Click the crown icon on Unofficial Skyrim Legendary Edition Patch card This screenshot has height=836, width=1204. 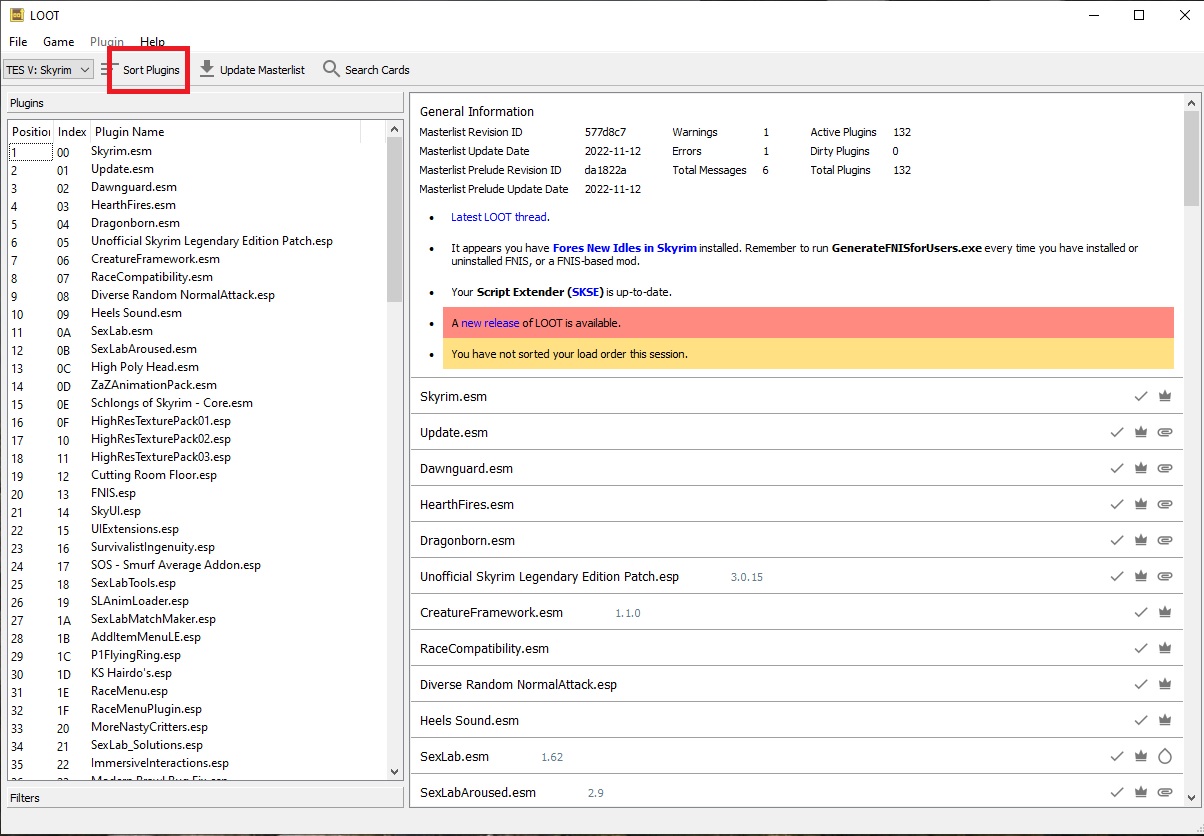pos(1140,577)
